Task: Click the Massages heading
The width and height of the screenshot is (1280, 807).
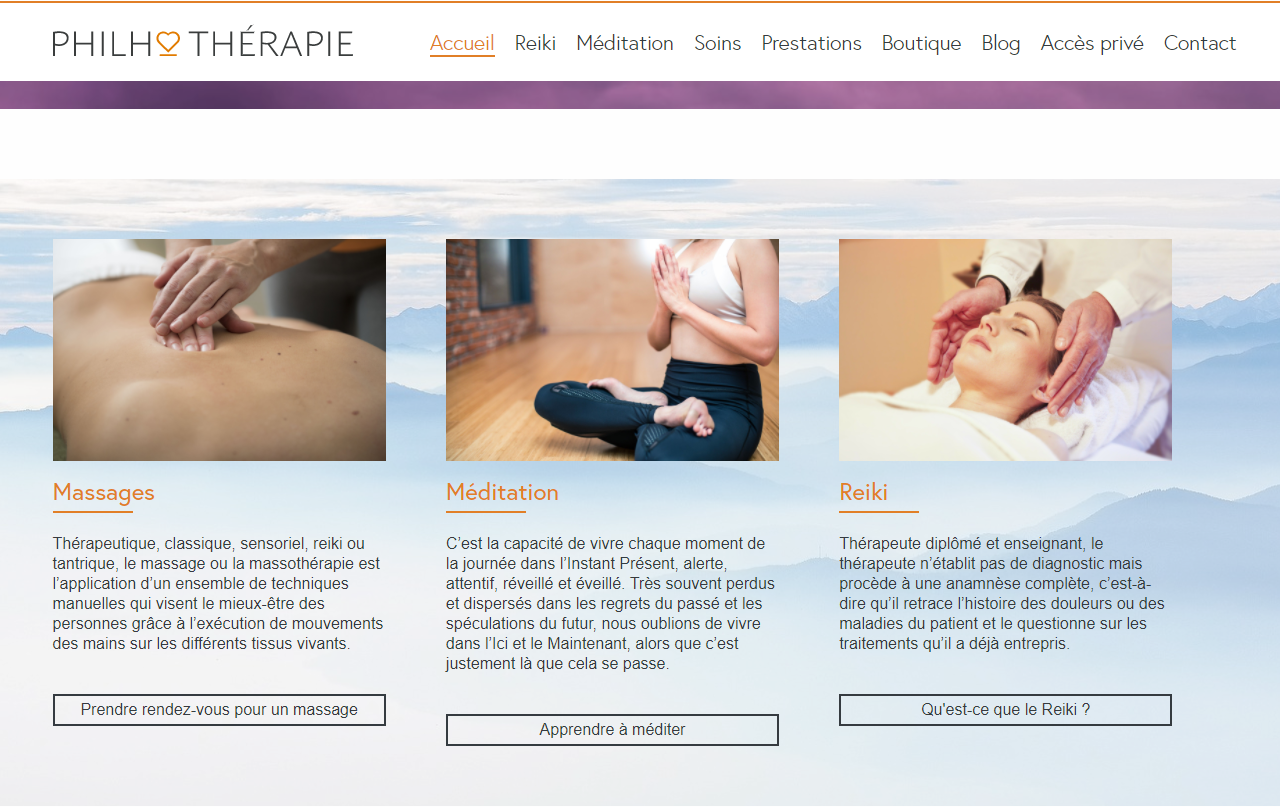Action: pyautogui.click(x=104, y=492)
